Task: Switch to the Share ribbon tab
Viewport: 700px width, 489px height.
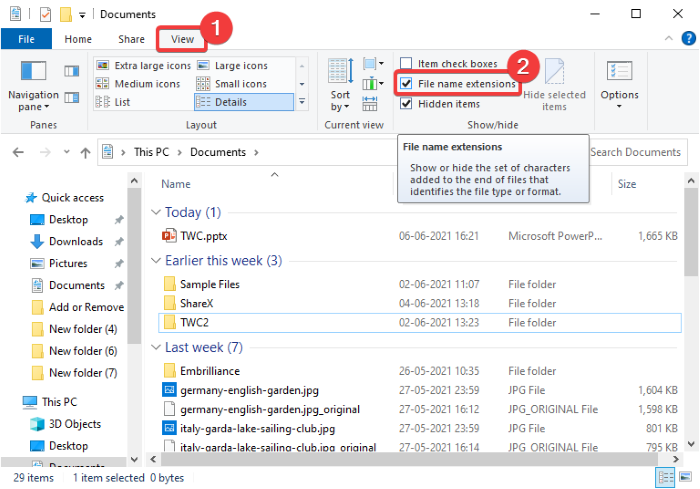Action: 131,39
